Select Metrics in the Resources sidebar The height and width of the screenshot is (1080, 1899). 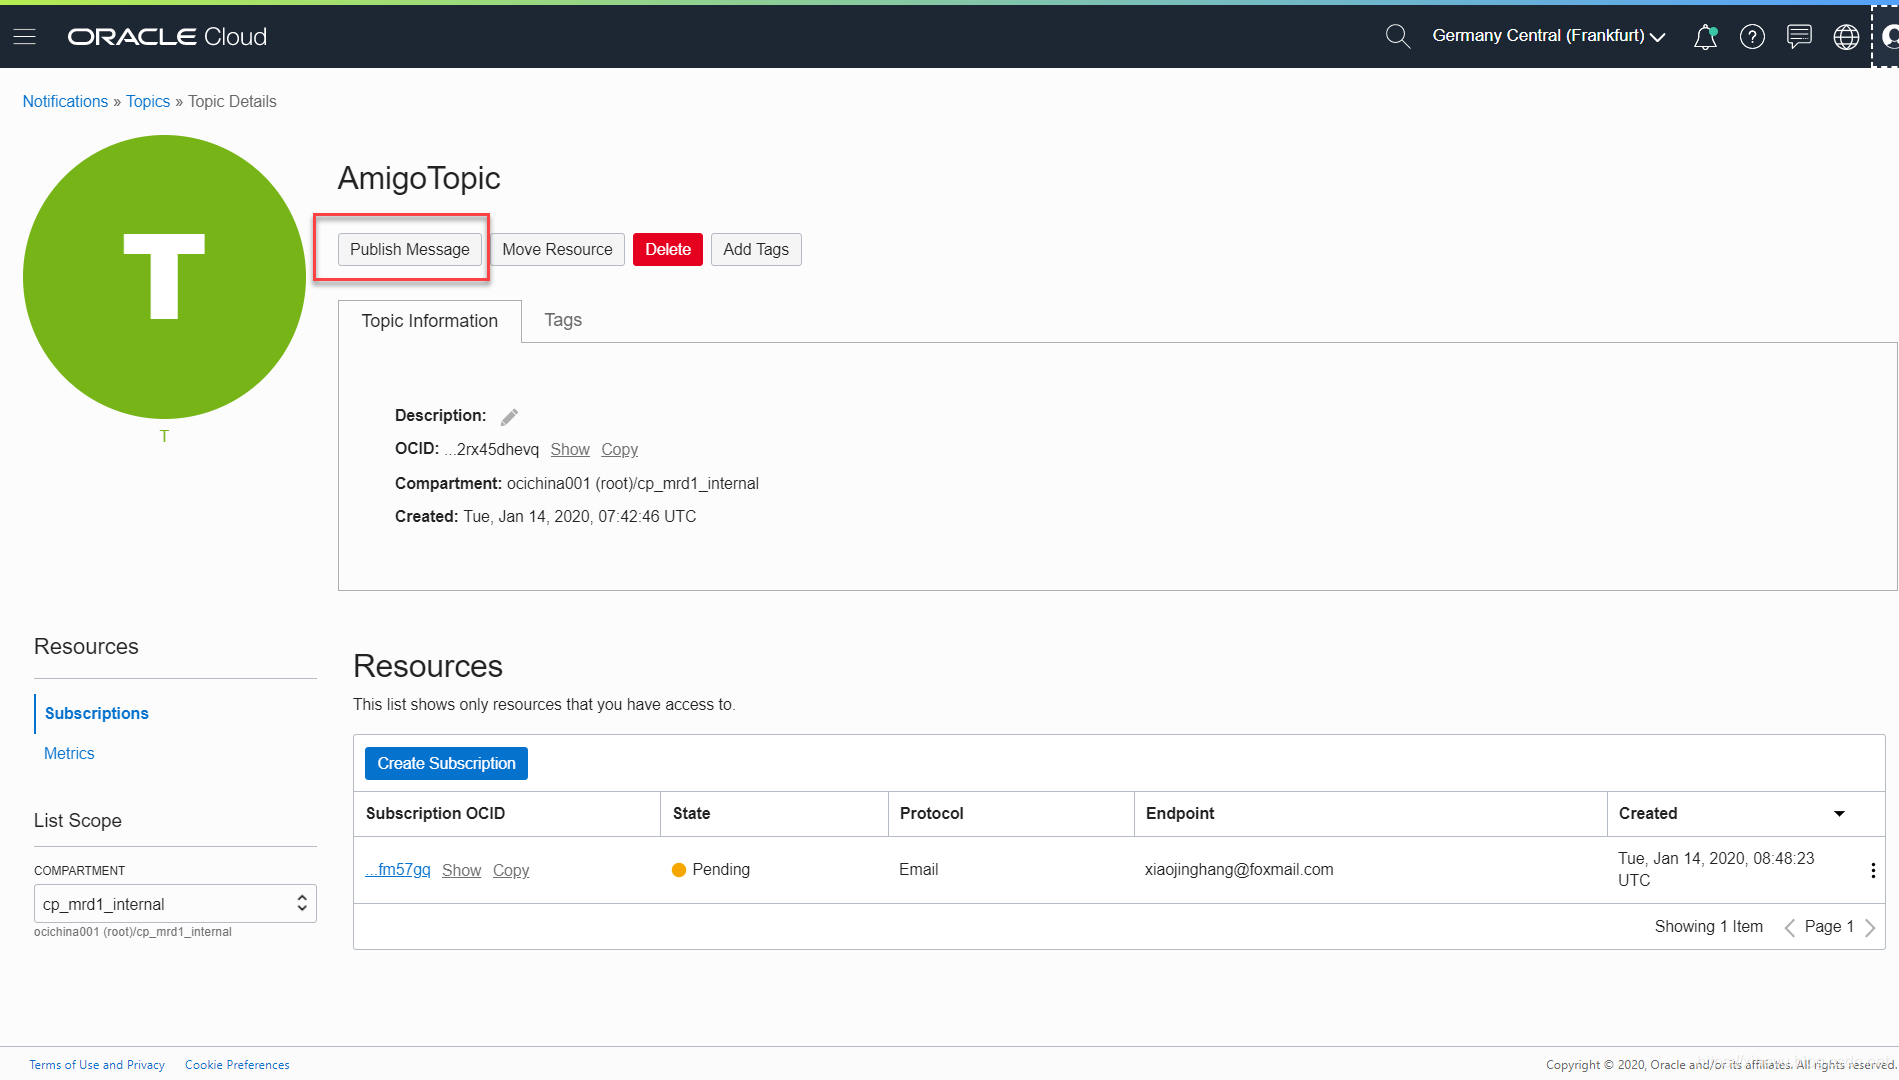69,753
